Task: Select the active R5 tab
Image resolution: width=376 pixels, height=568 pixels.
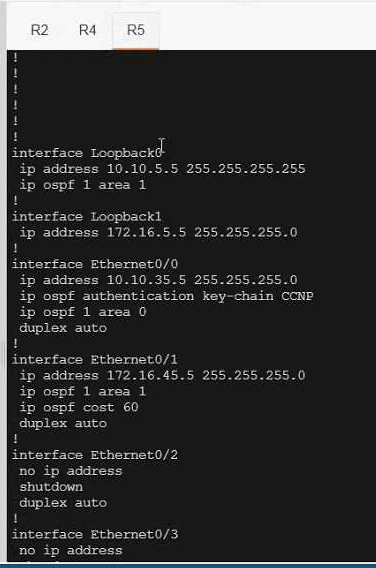Action: (136, 30)
